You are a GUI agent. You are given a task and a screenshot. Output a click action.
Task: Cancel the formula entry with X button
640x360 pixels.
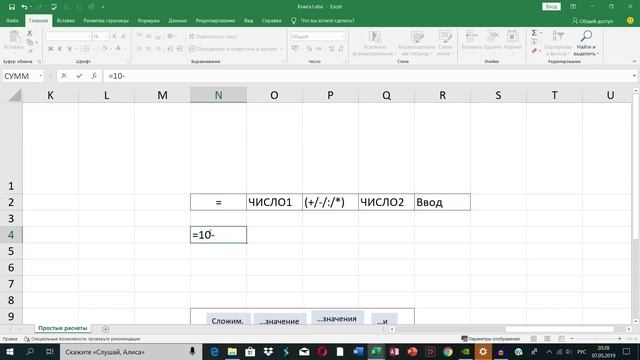[x=64, y=76]
